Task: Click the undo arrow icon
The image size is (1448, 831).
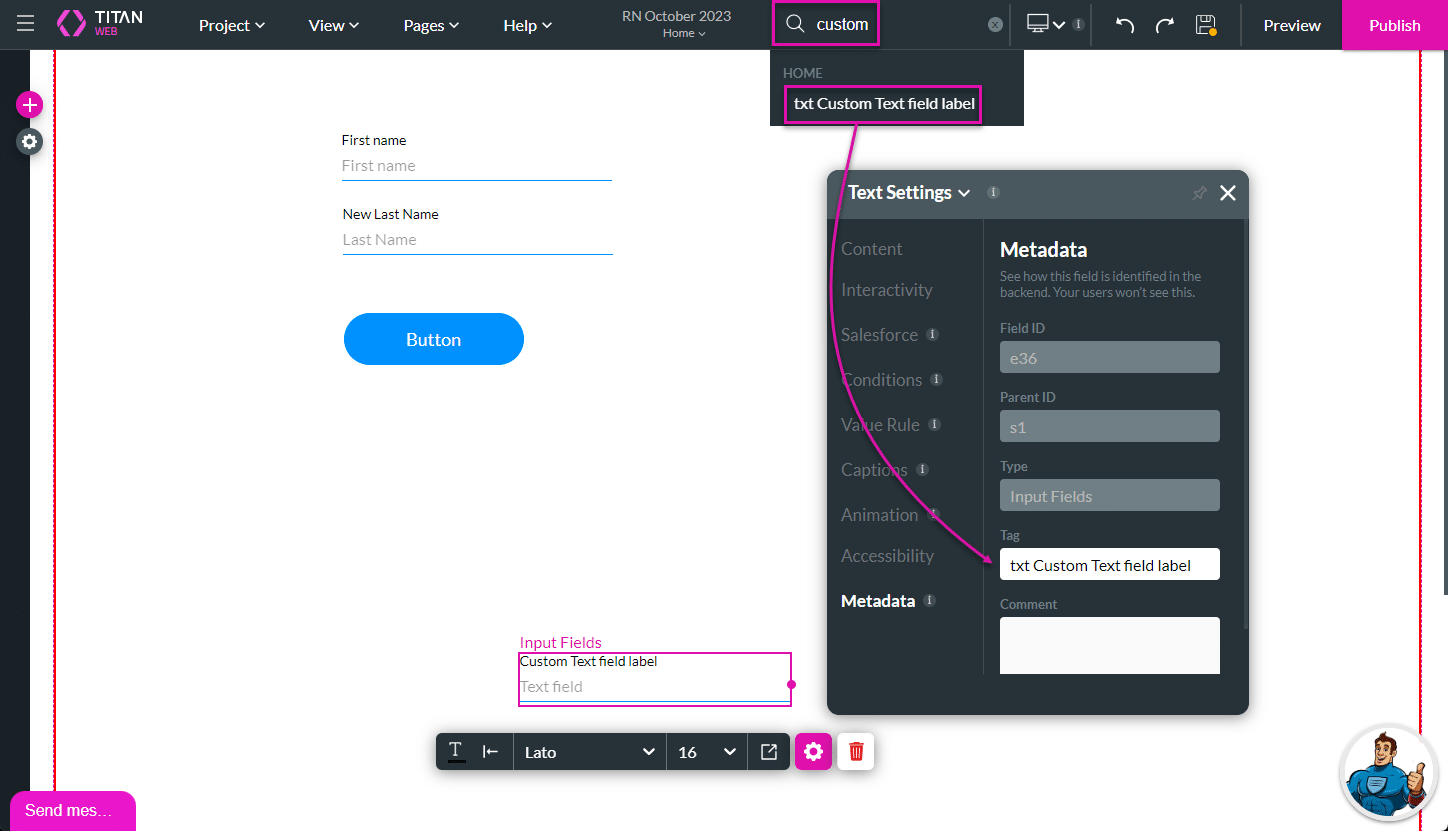Action: click(x=1125, y=25)
